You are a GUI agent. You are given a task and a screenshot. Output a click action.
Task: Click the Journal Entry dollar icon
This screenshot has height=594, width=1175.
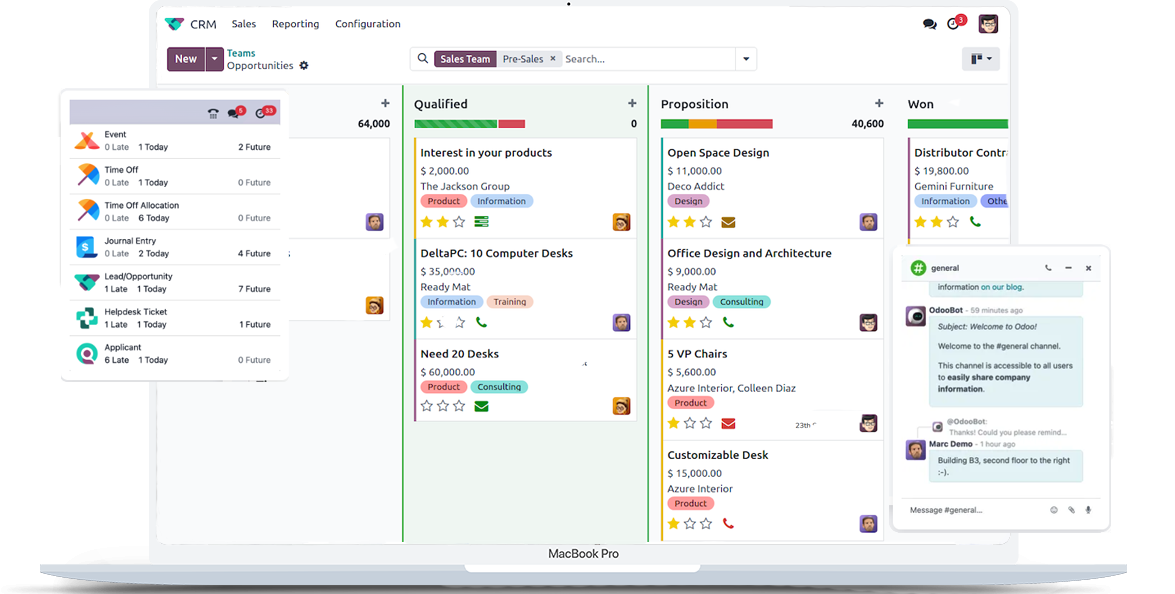[x=87, y=246]
